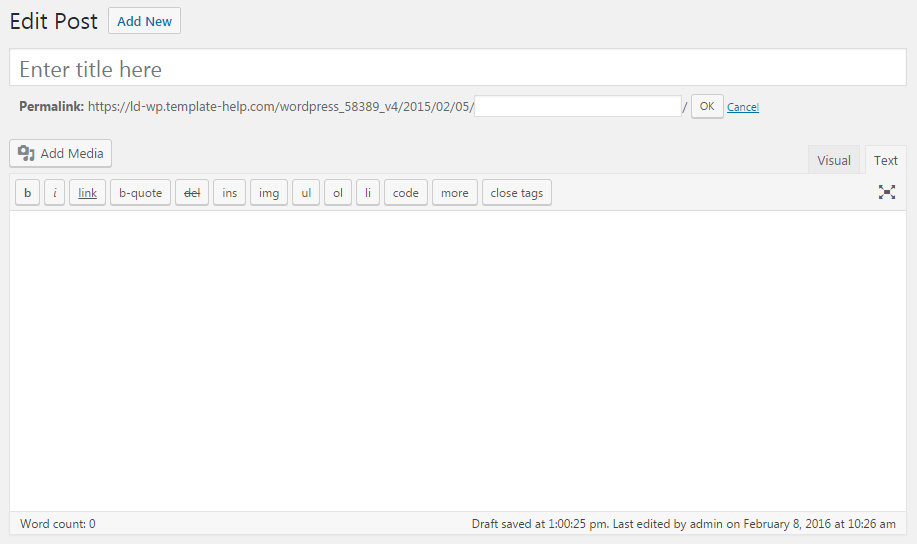Click the permalink slug input field
This screenshot has height=544, width=917.
(x=578, y=106)
